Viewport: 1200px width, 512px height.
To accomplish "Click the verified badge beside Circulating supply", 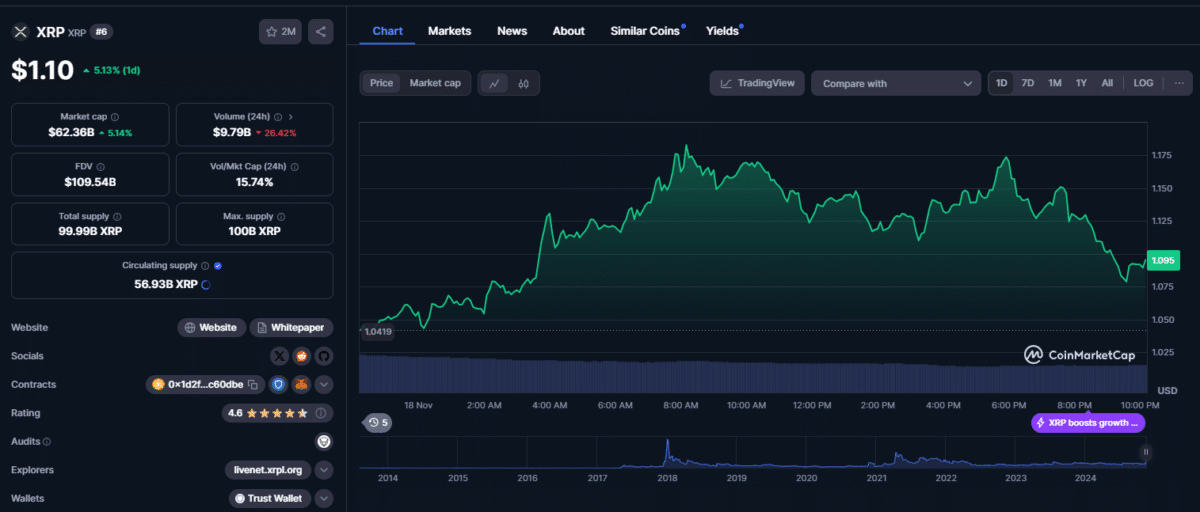I will pyautogui.click(x=218, y=266).
